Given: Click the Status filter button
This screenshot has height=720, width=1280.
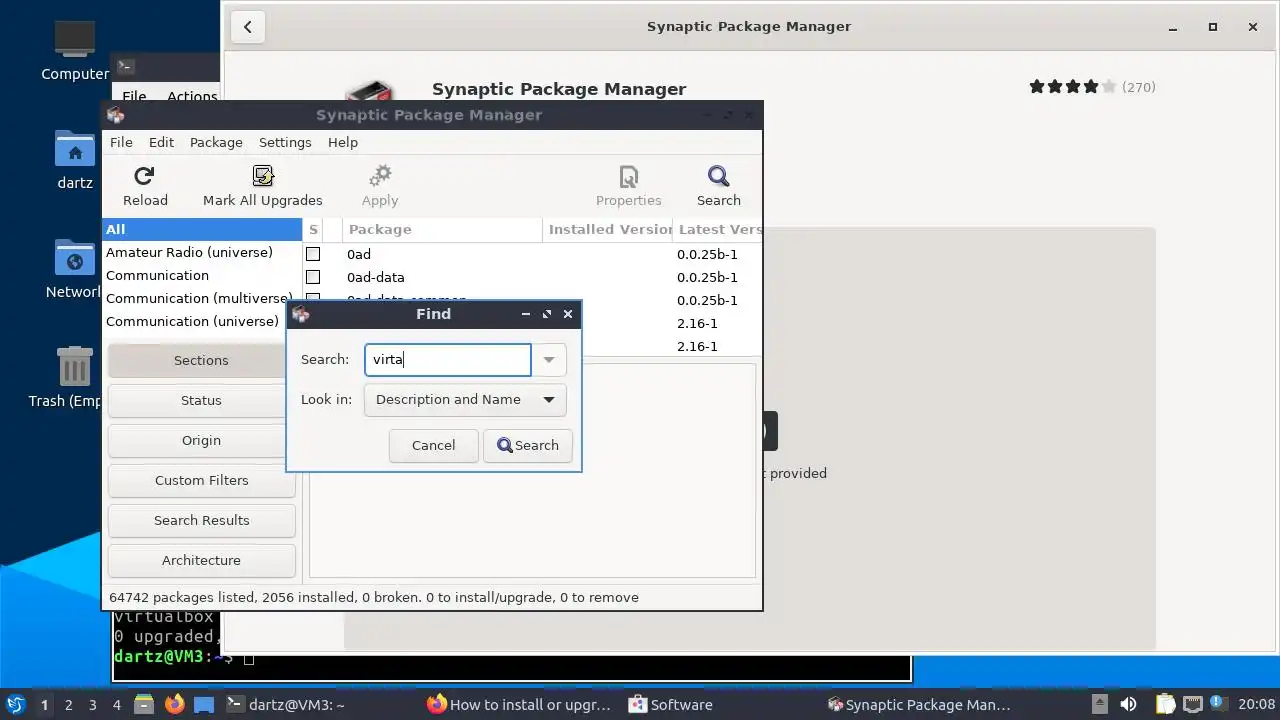Looking at the screenshot, I should click(x=201, y=400).
